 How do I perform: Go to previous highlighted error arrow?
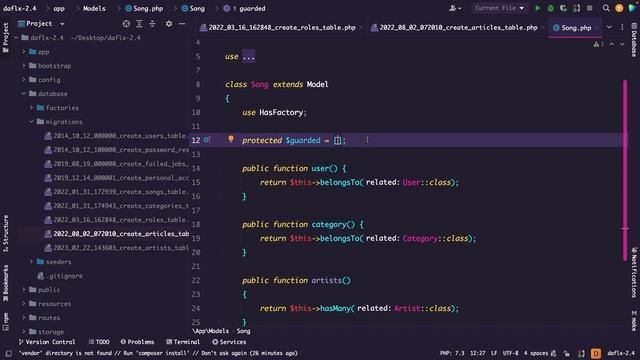611,44
